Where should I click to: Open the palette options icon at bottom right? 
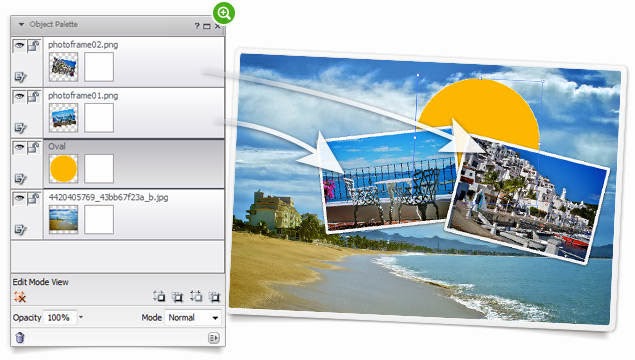click(213, 338)
